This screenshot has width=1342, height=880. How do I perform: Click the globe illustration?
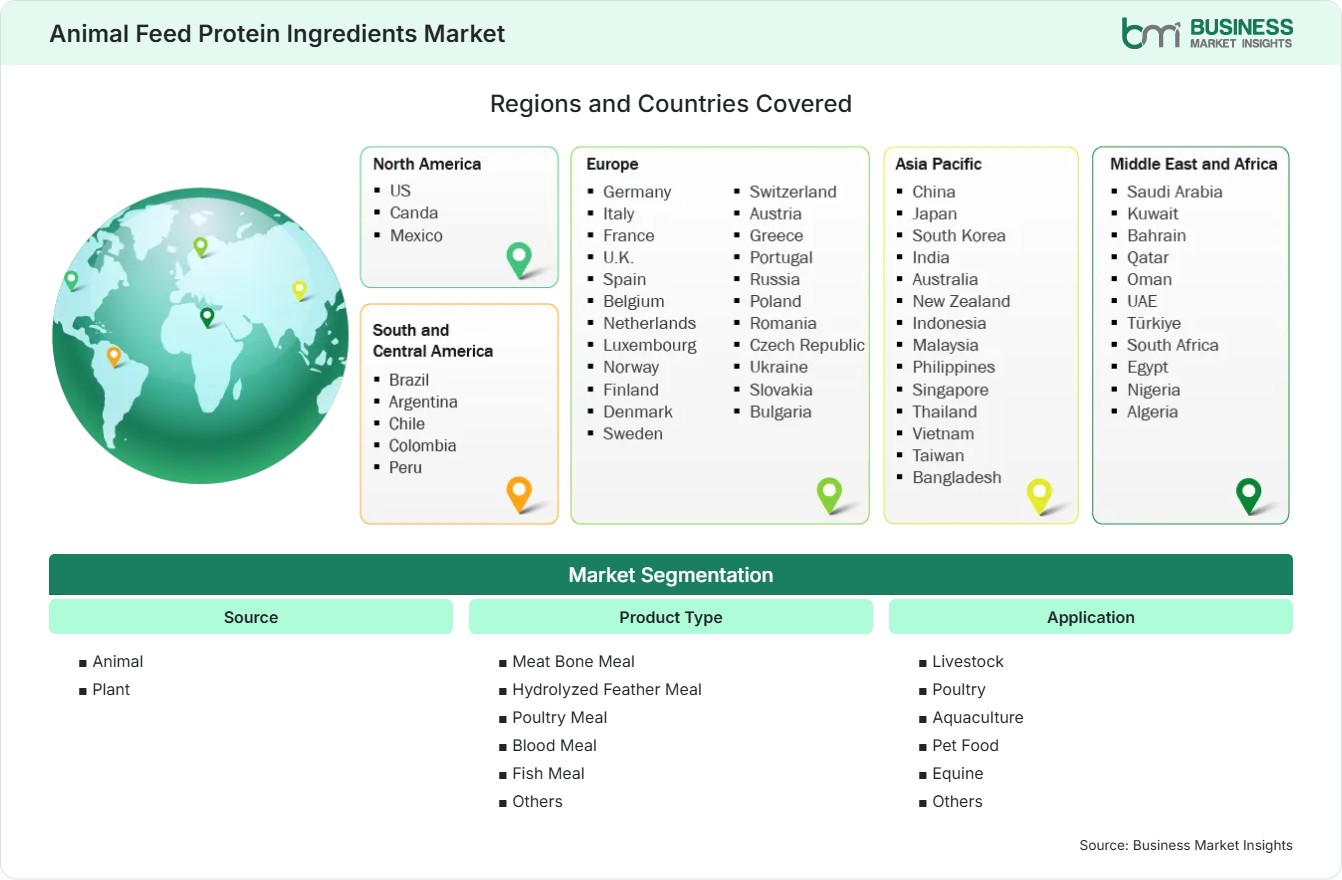click(x=200, y=336)
